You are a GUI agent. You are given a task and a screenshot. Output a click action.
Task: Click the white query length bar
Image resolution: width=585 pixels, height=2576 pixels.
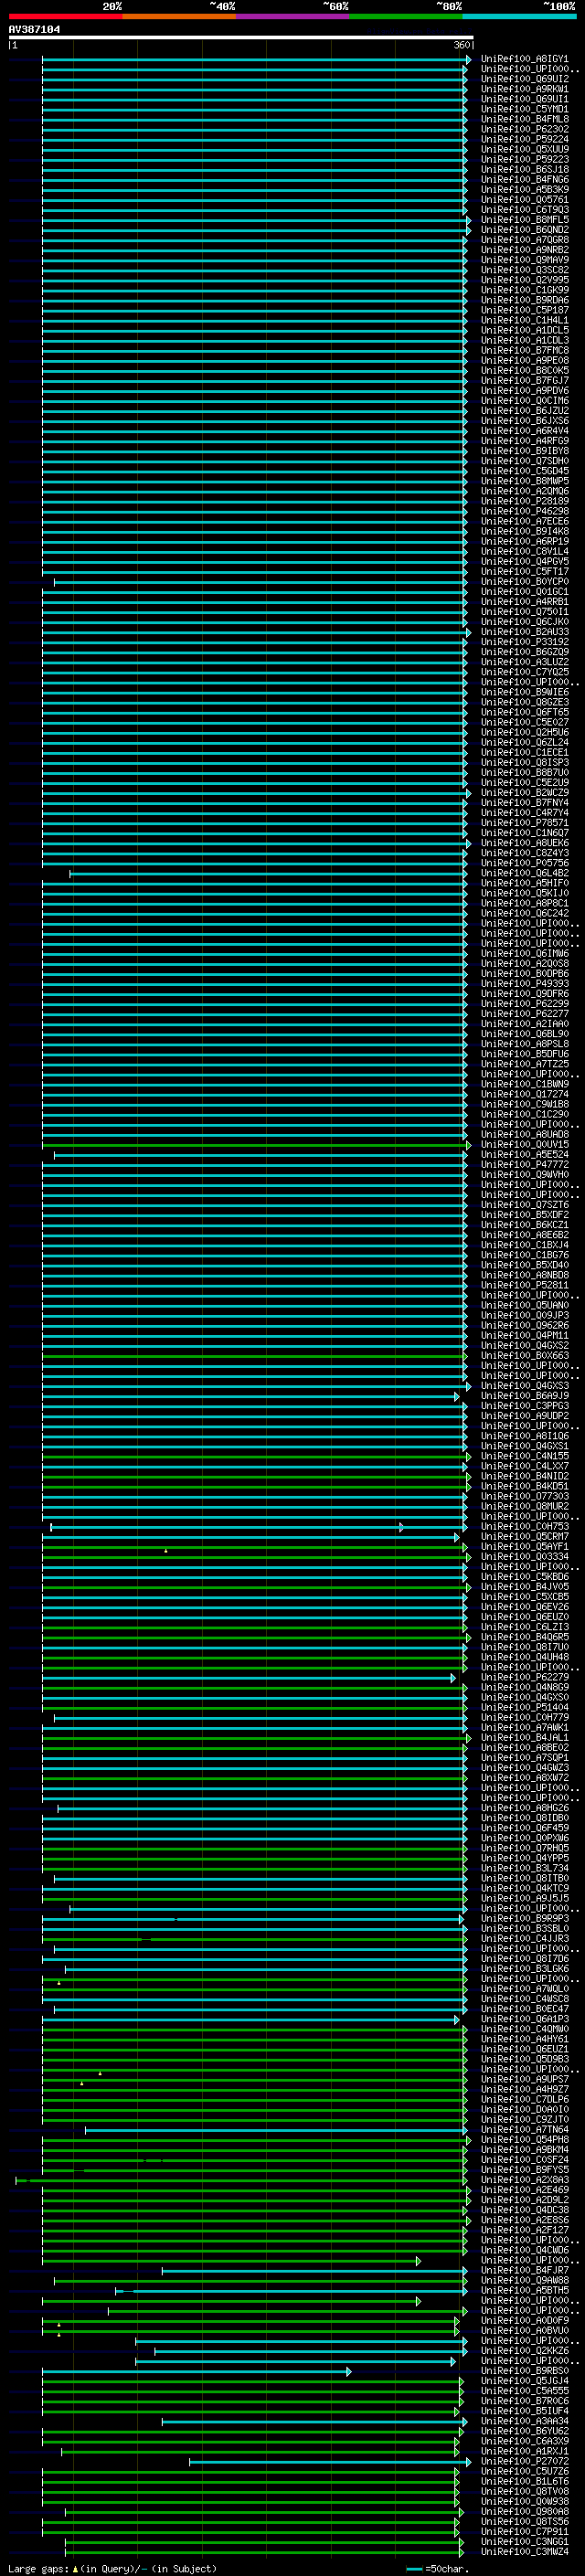click(241, 37)
